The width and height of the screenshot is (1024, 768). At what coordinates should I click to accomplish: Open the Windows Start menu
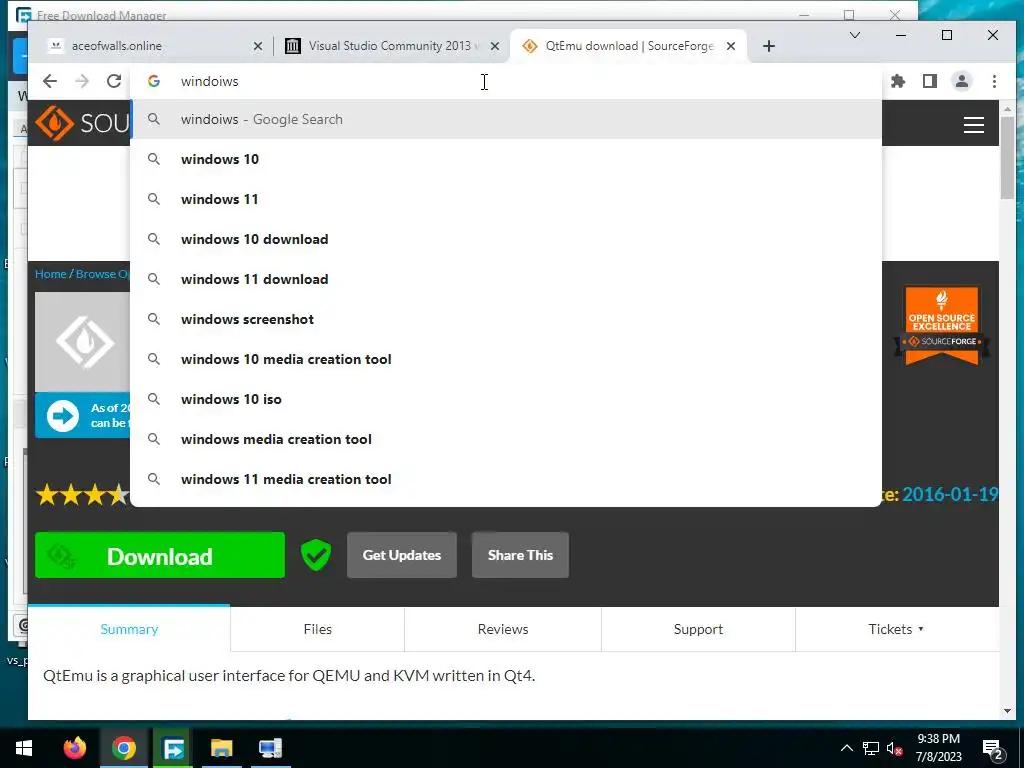(x=24, y=748)
